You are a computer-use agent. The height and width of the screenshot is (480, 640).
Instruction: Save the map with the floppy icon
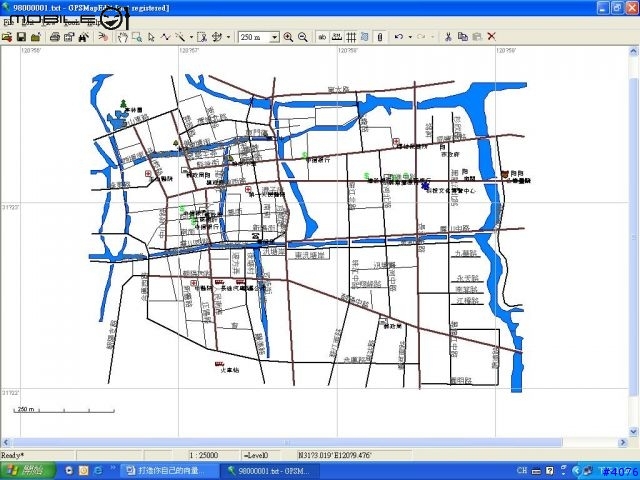coord(21,37)
